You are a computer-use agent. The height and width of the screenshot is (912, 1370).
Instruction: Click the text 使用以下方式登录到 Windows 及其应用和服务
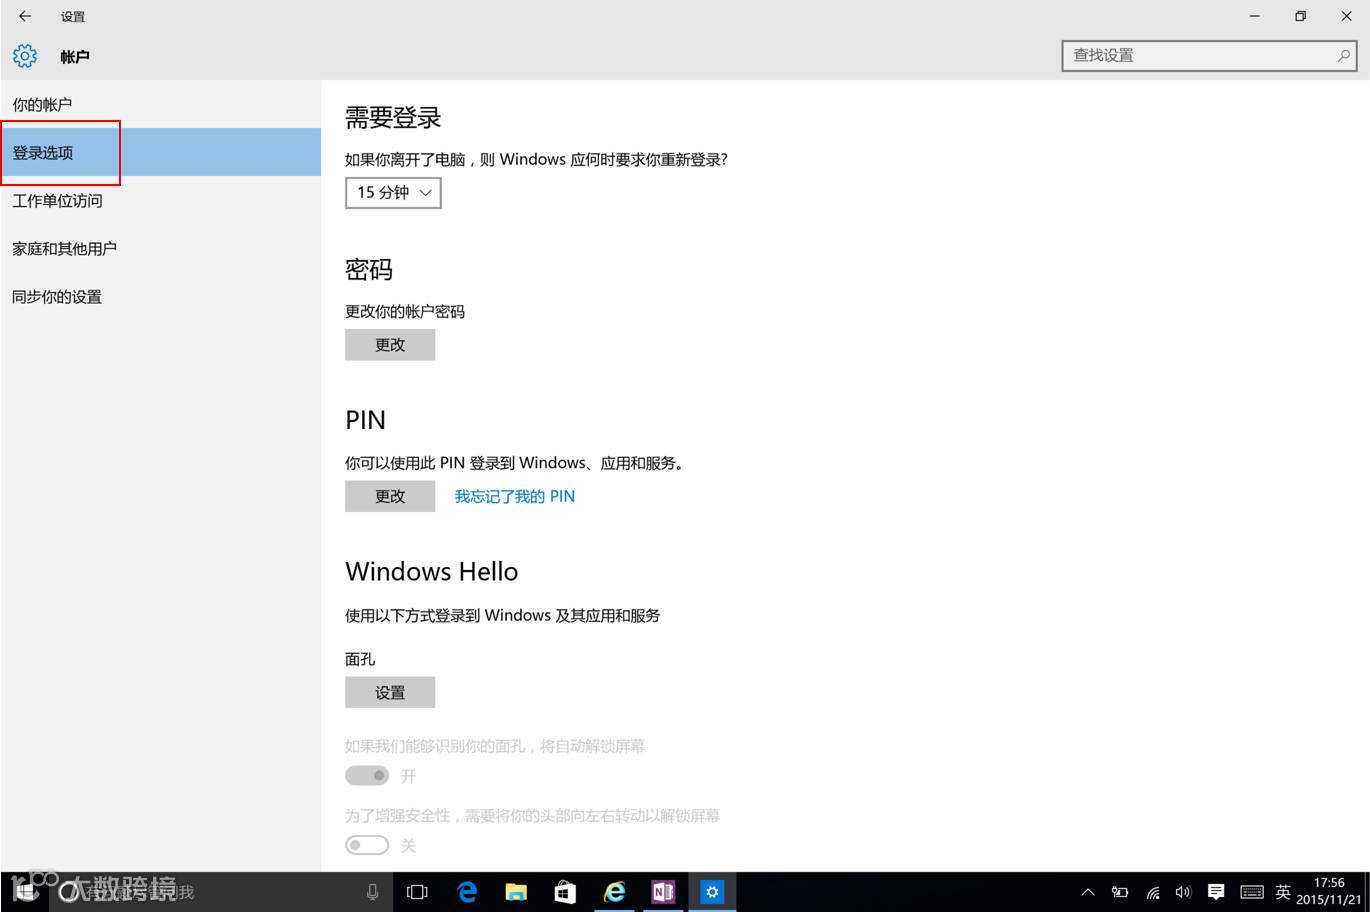(x=503, y=615)
